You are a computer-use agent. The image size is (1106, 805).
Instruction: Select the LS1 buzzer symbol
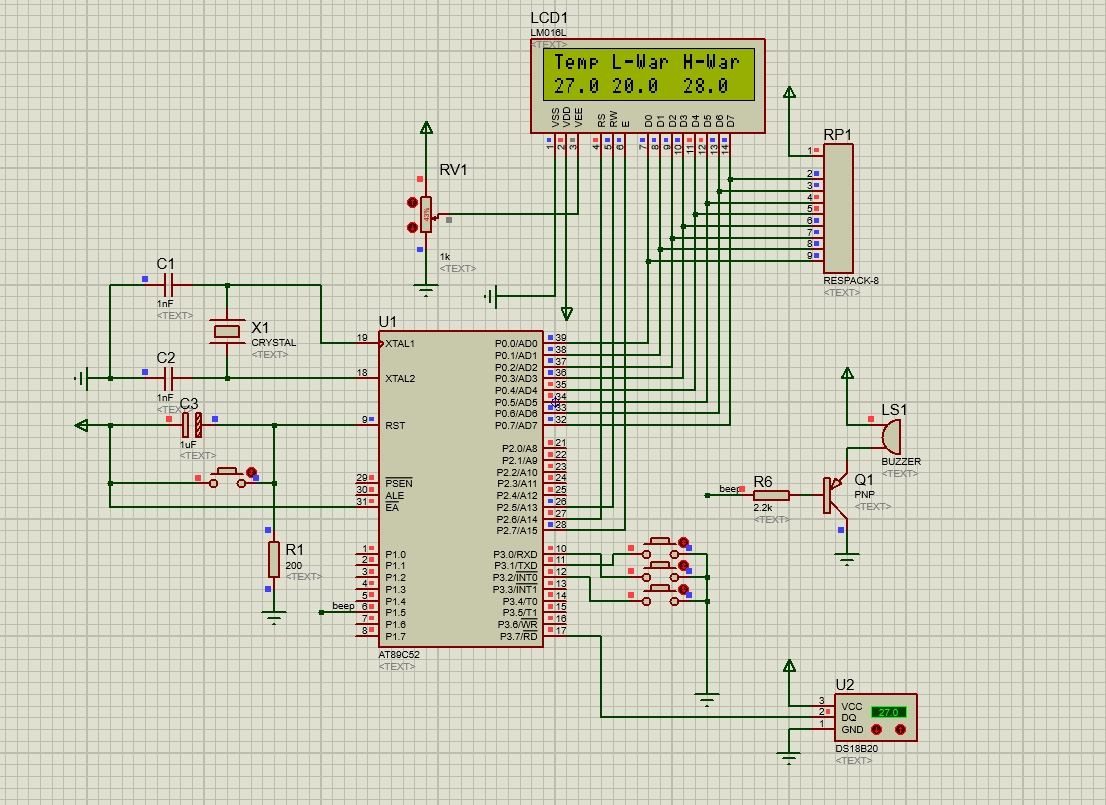[x=891, y=437]
